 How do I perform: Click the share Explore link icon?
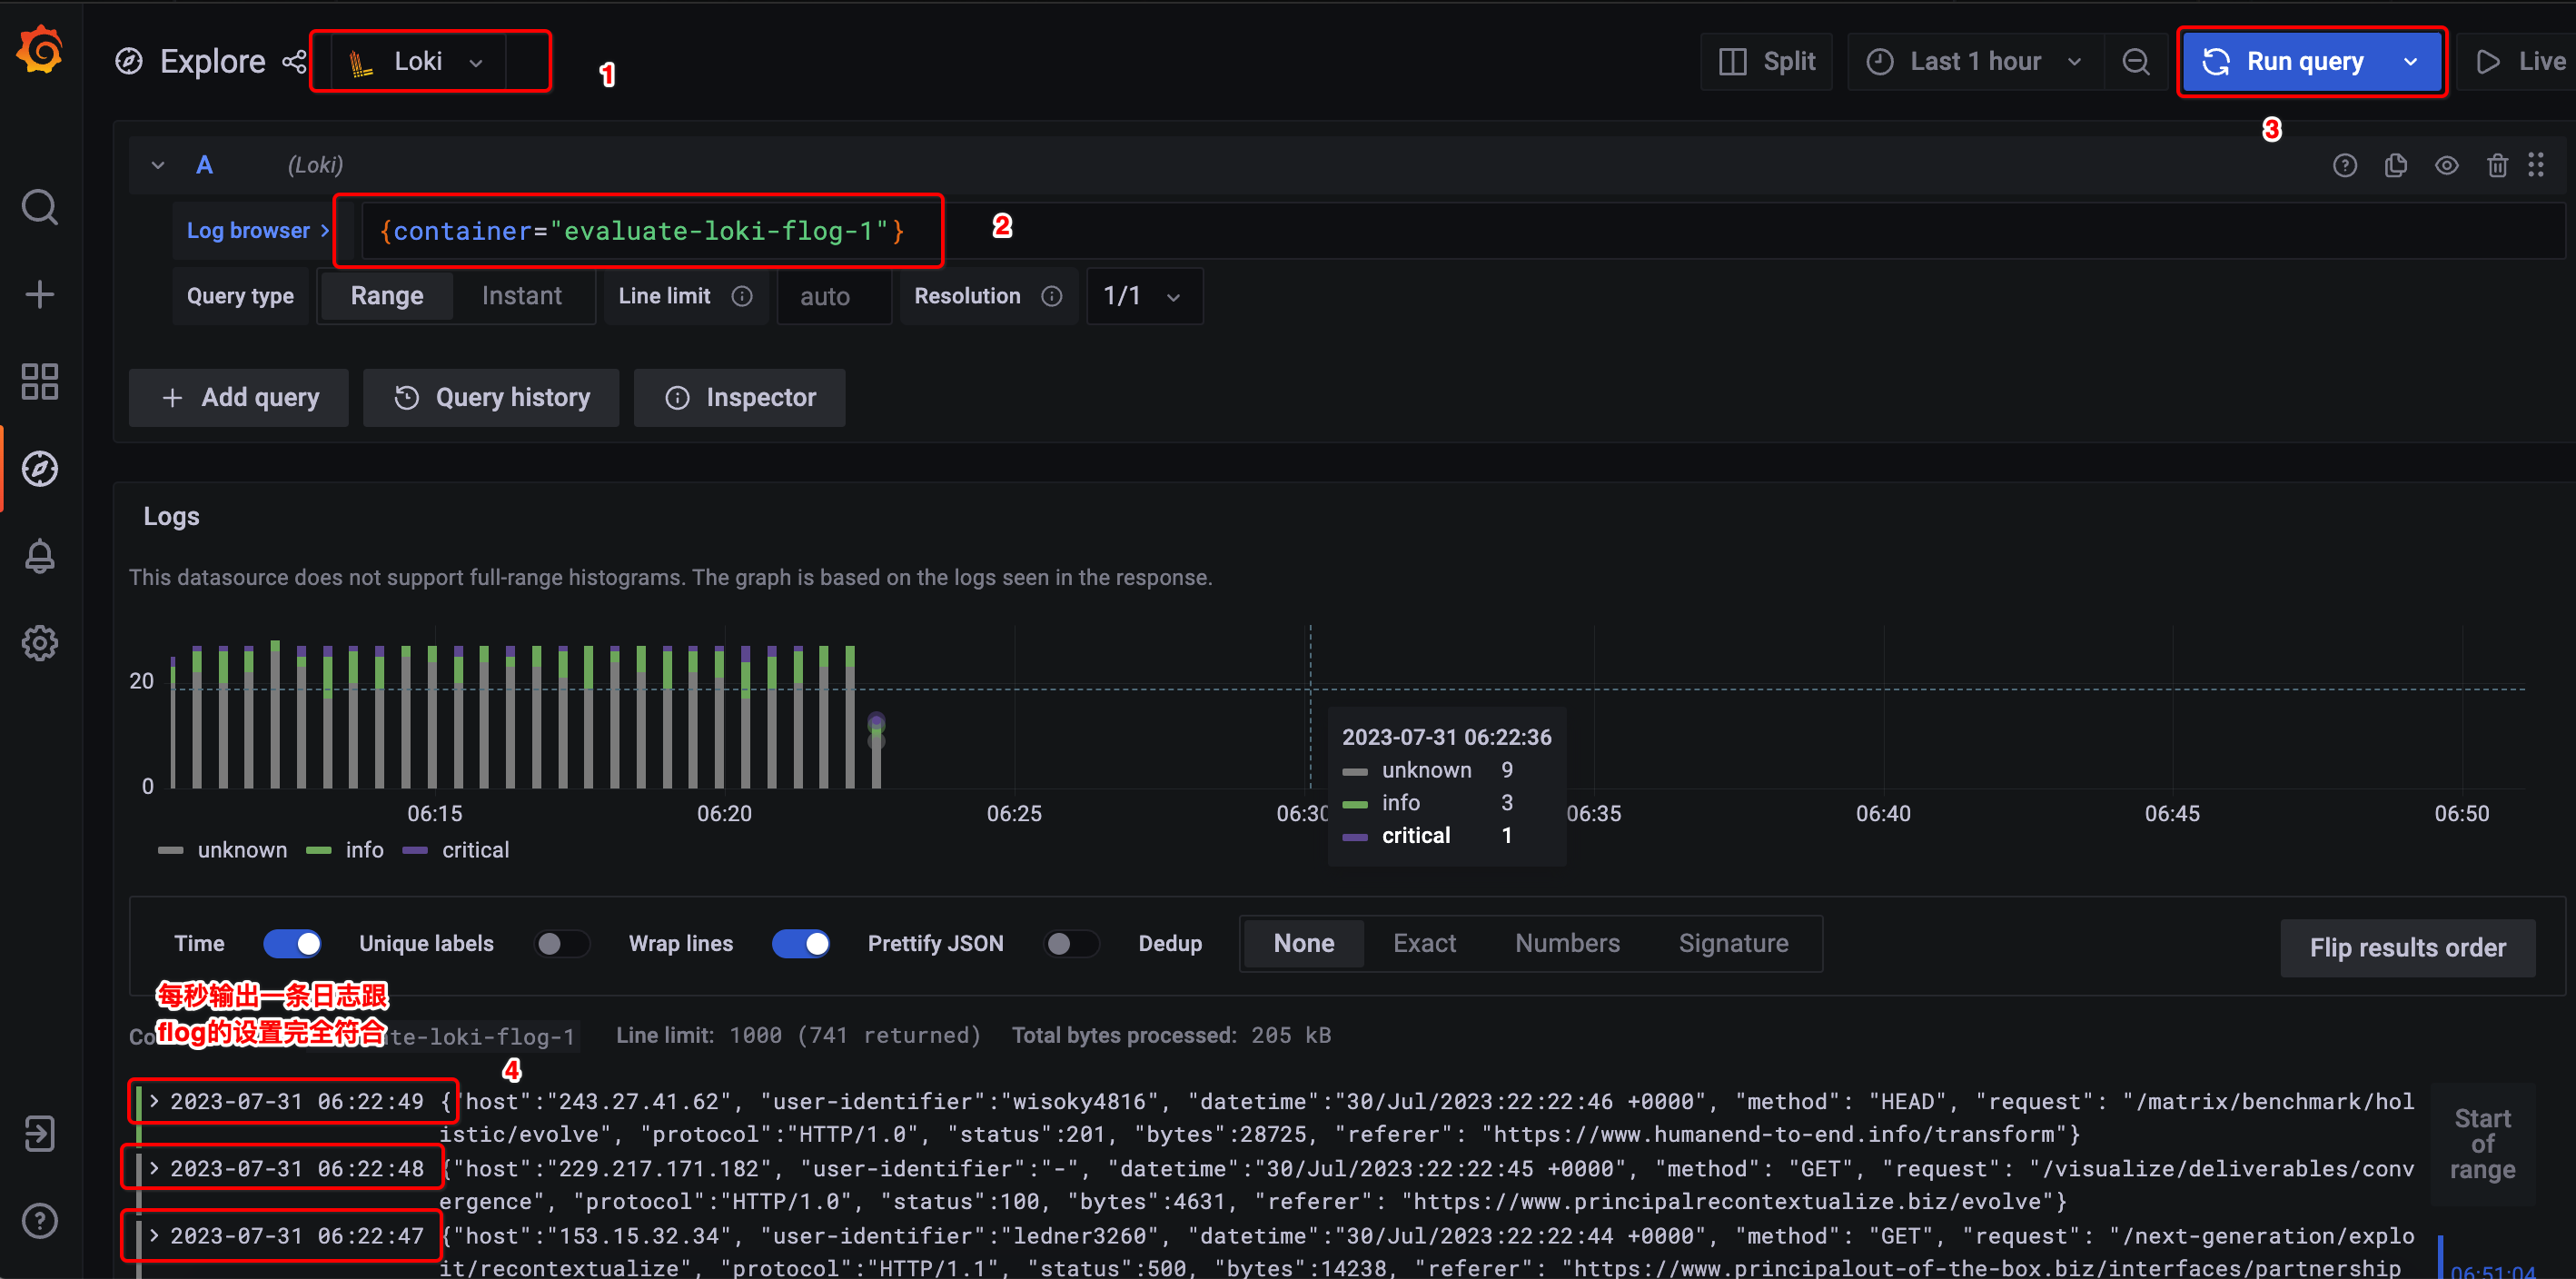pos(294,62)
